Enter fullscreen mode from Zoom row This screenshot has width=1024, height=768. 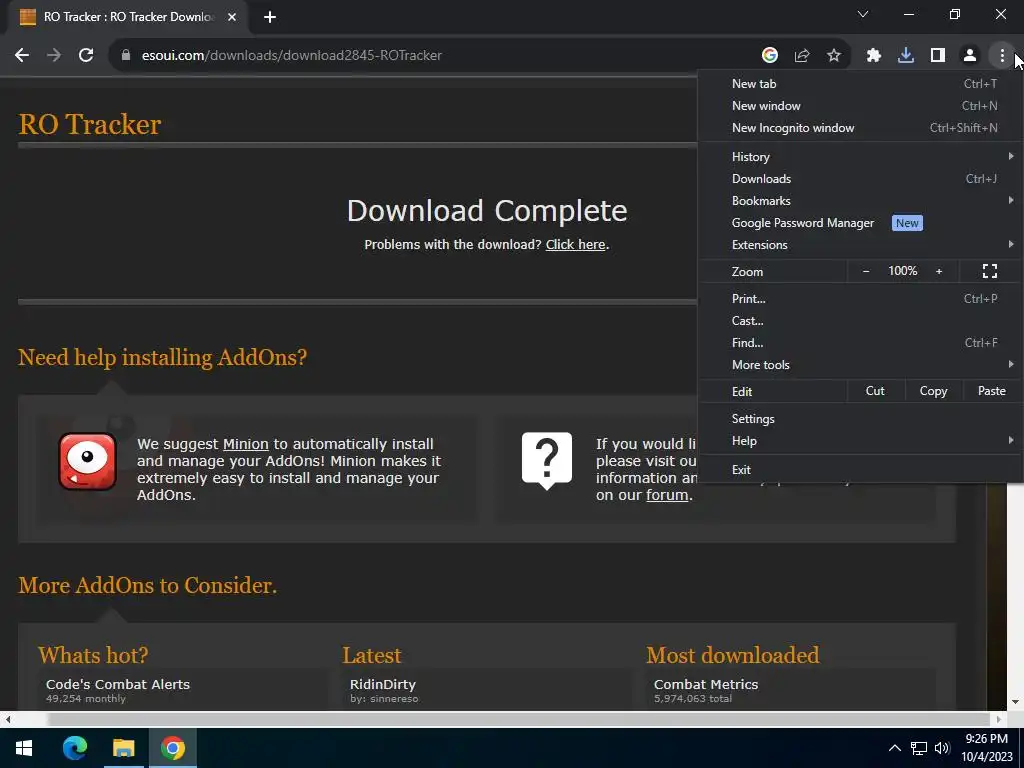point(990,271)
